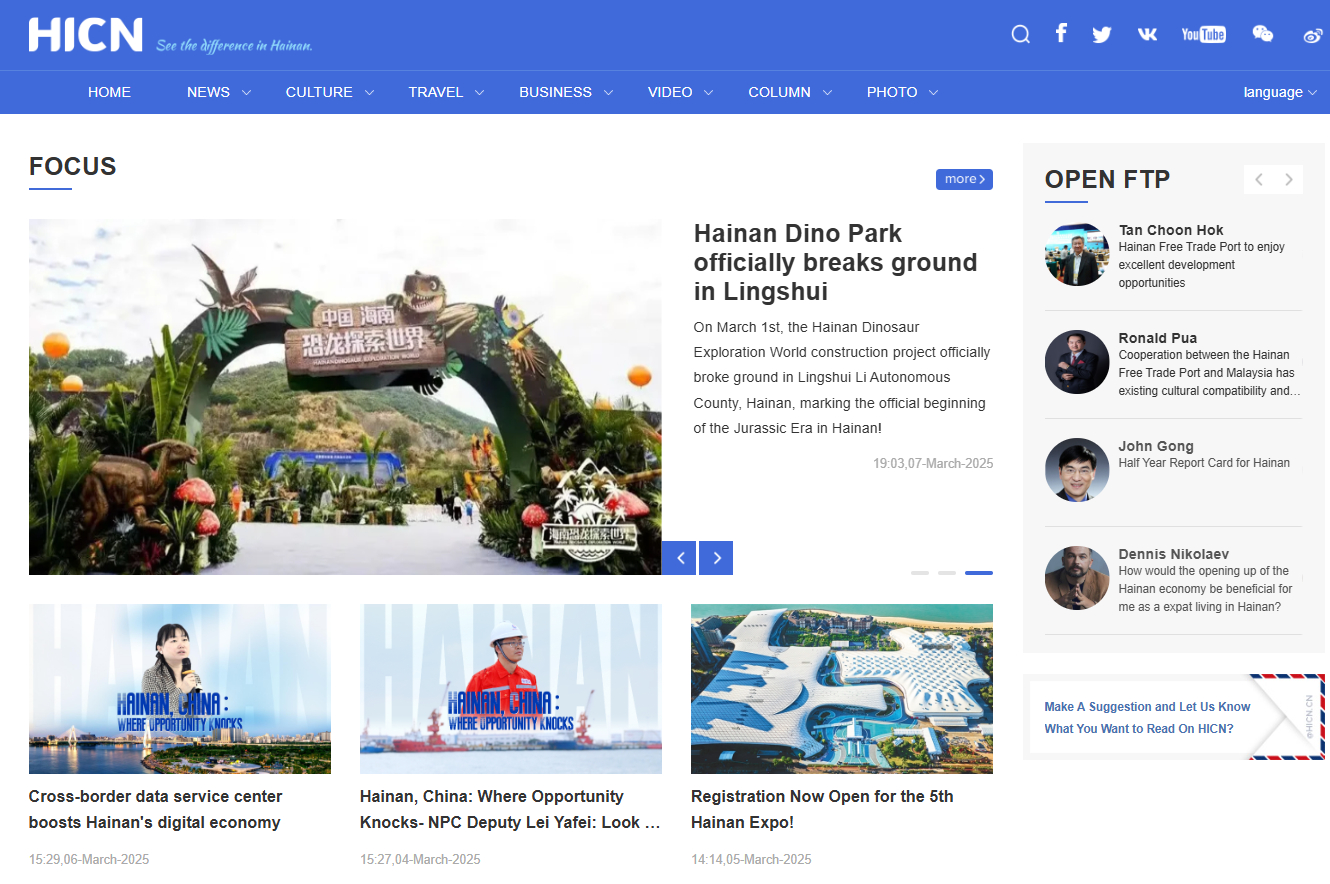Go to the HOME menu item
The width and height of the screenshot is (1330, 884).
pyautogui.click(x=109, y=92)
